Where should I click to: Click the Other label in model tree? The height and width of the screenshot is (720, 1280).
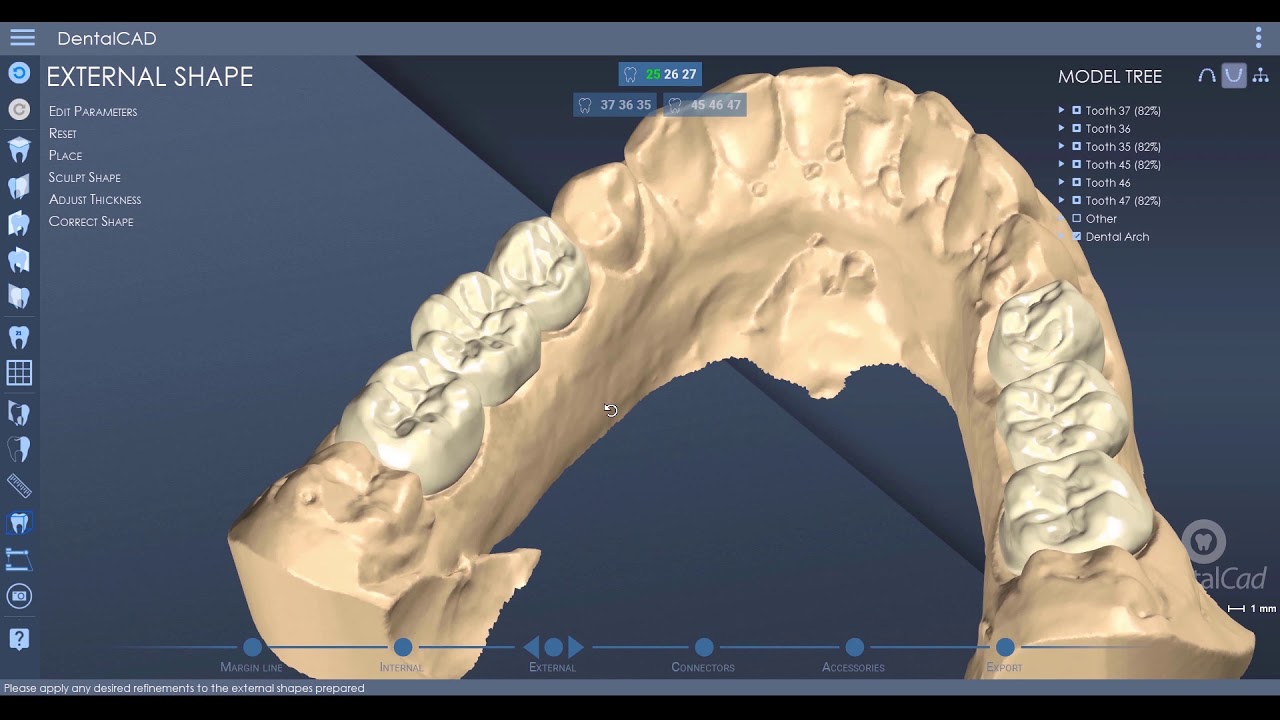tap(1101, 219)
